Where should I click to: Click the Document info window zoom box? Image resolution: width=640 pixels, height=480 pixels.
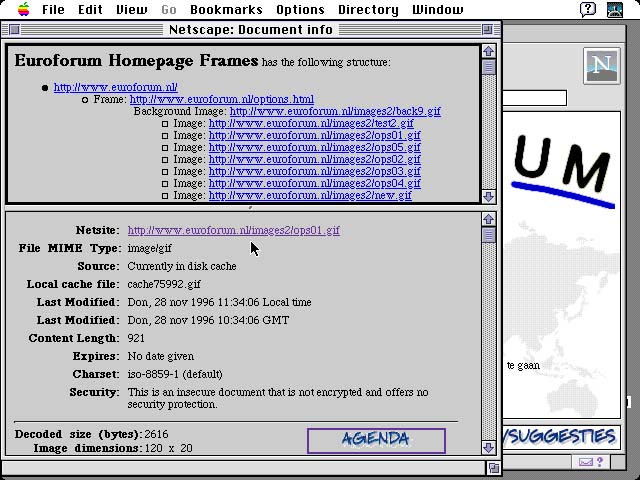[x=487, y=29]
